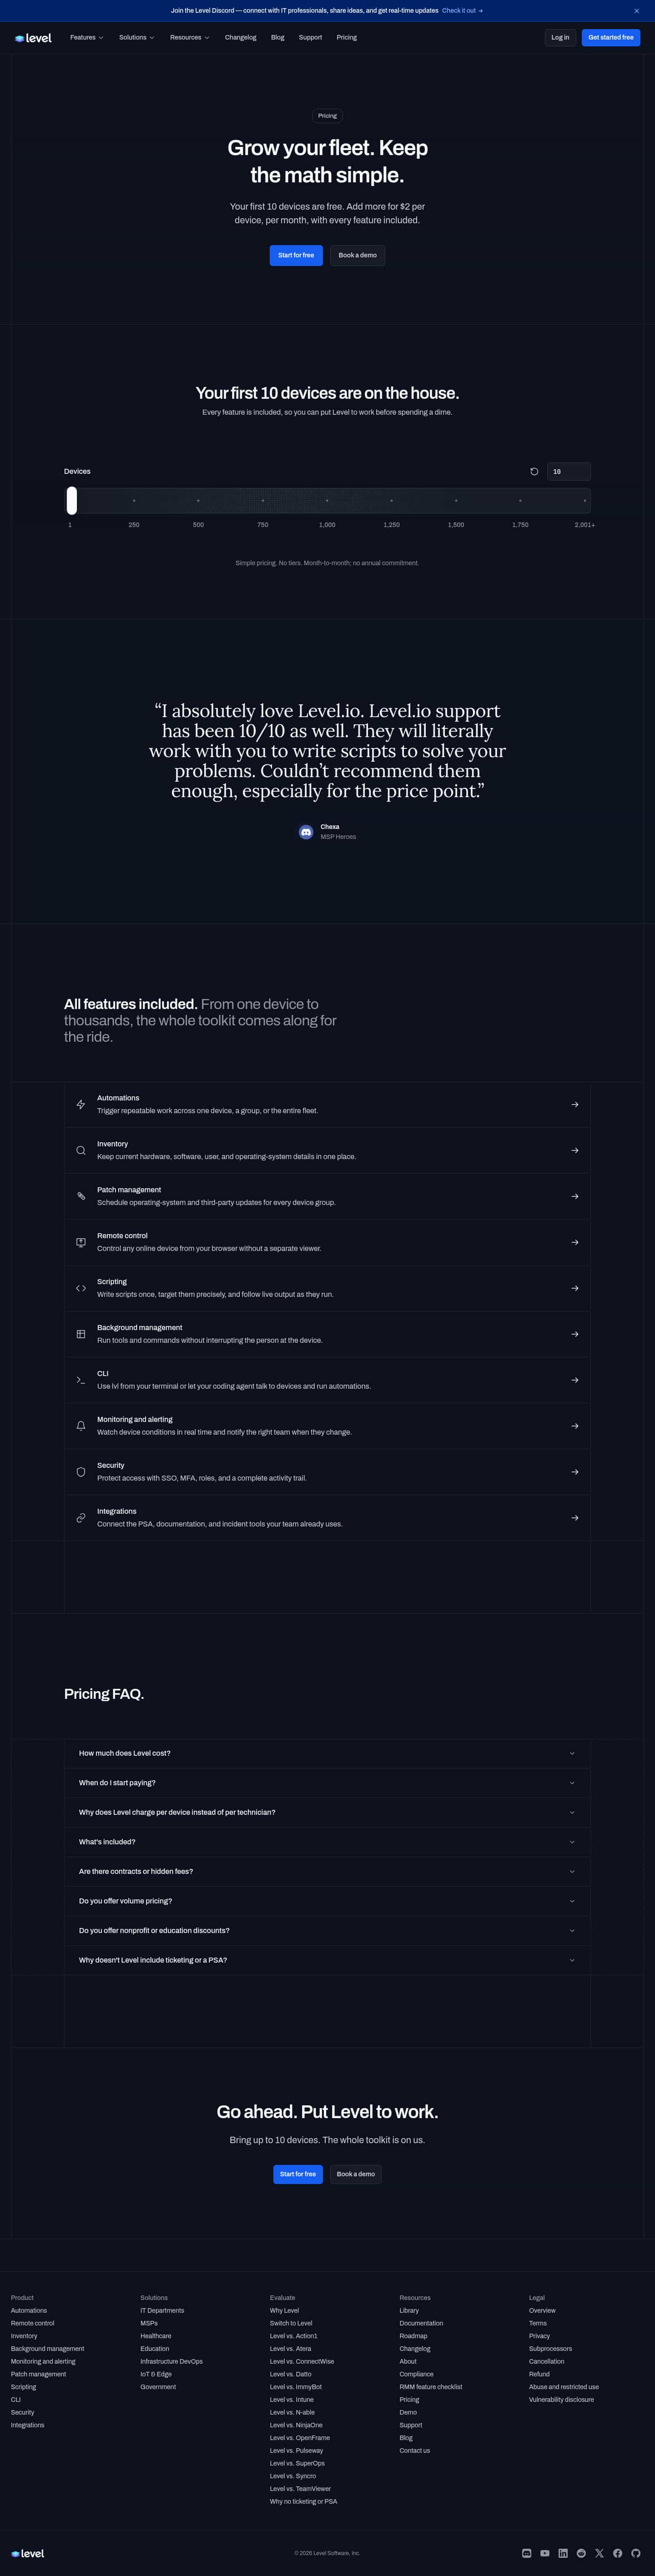Expand the 'Do you offer volume pricing?' question

point(327,1901)
